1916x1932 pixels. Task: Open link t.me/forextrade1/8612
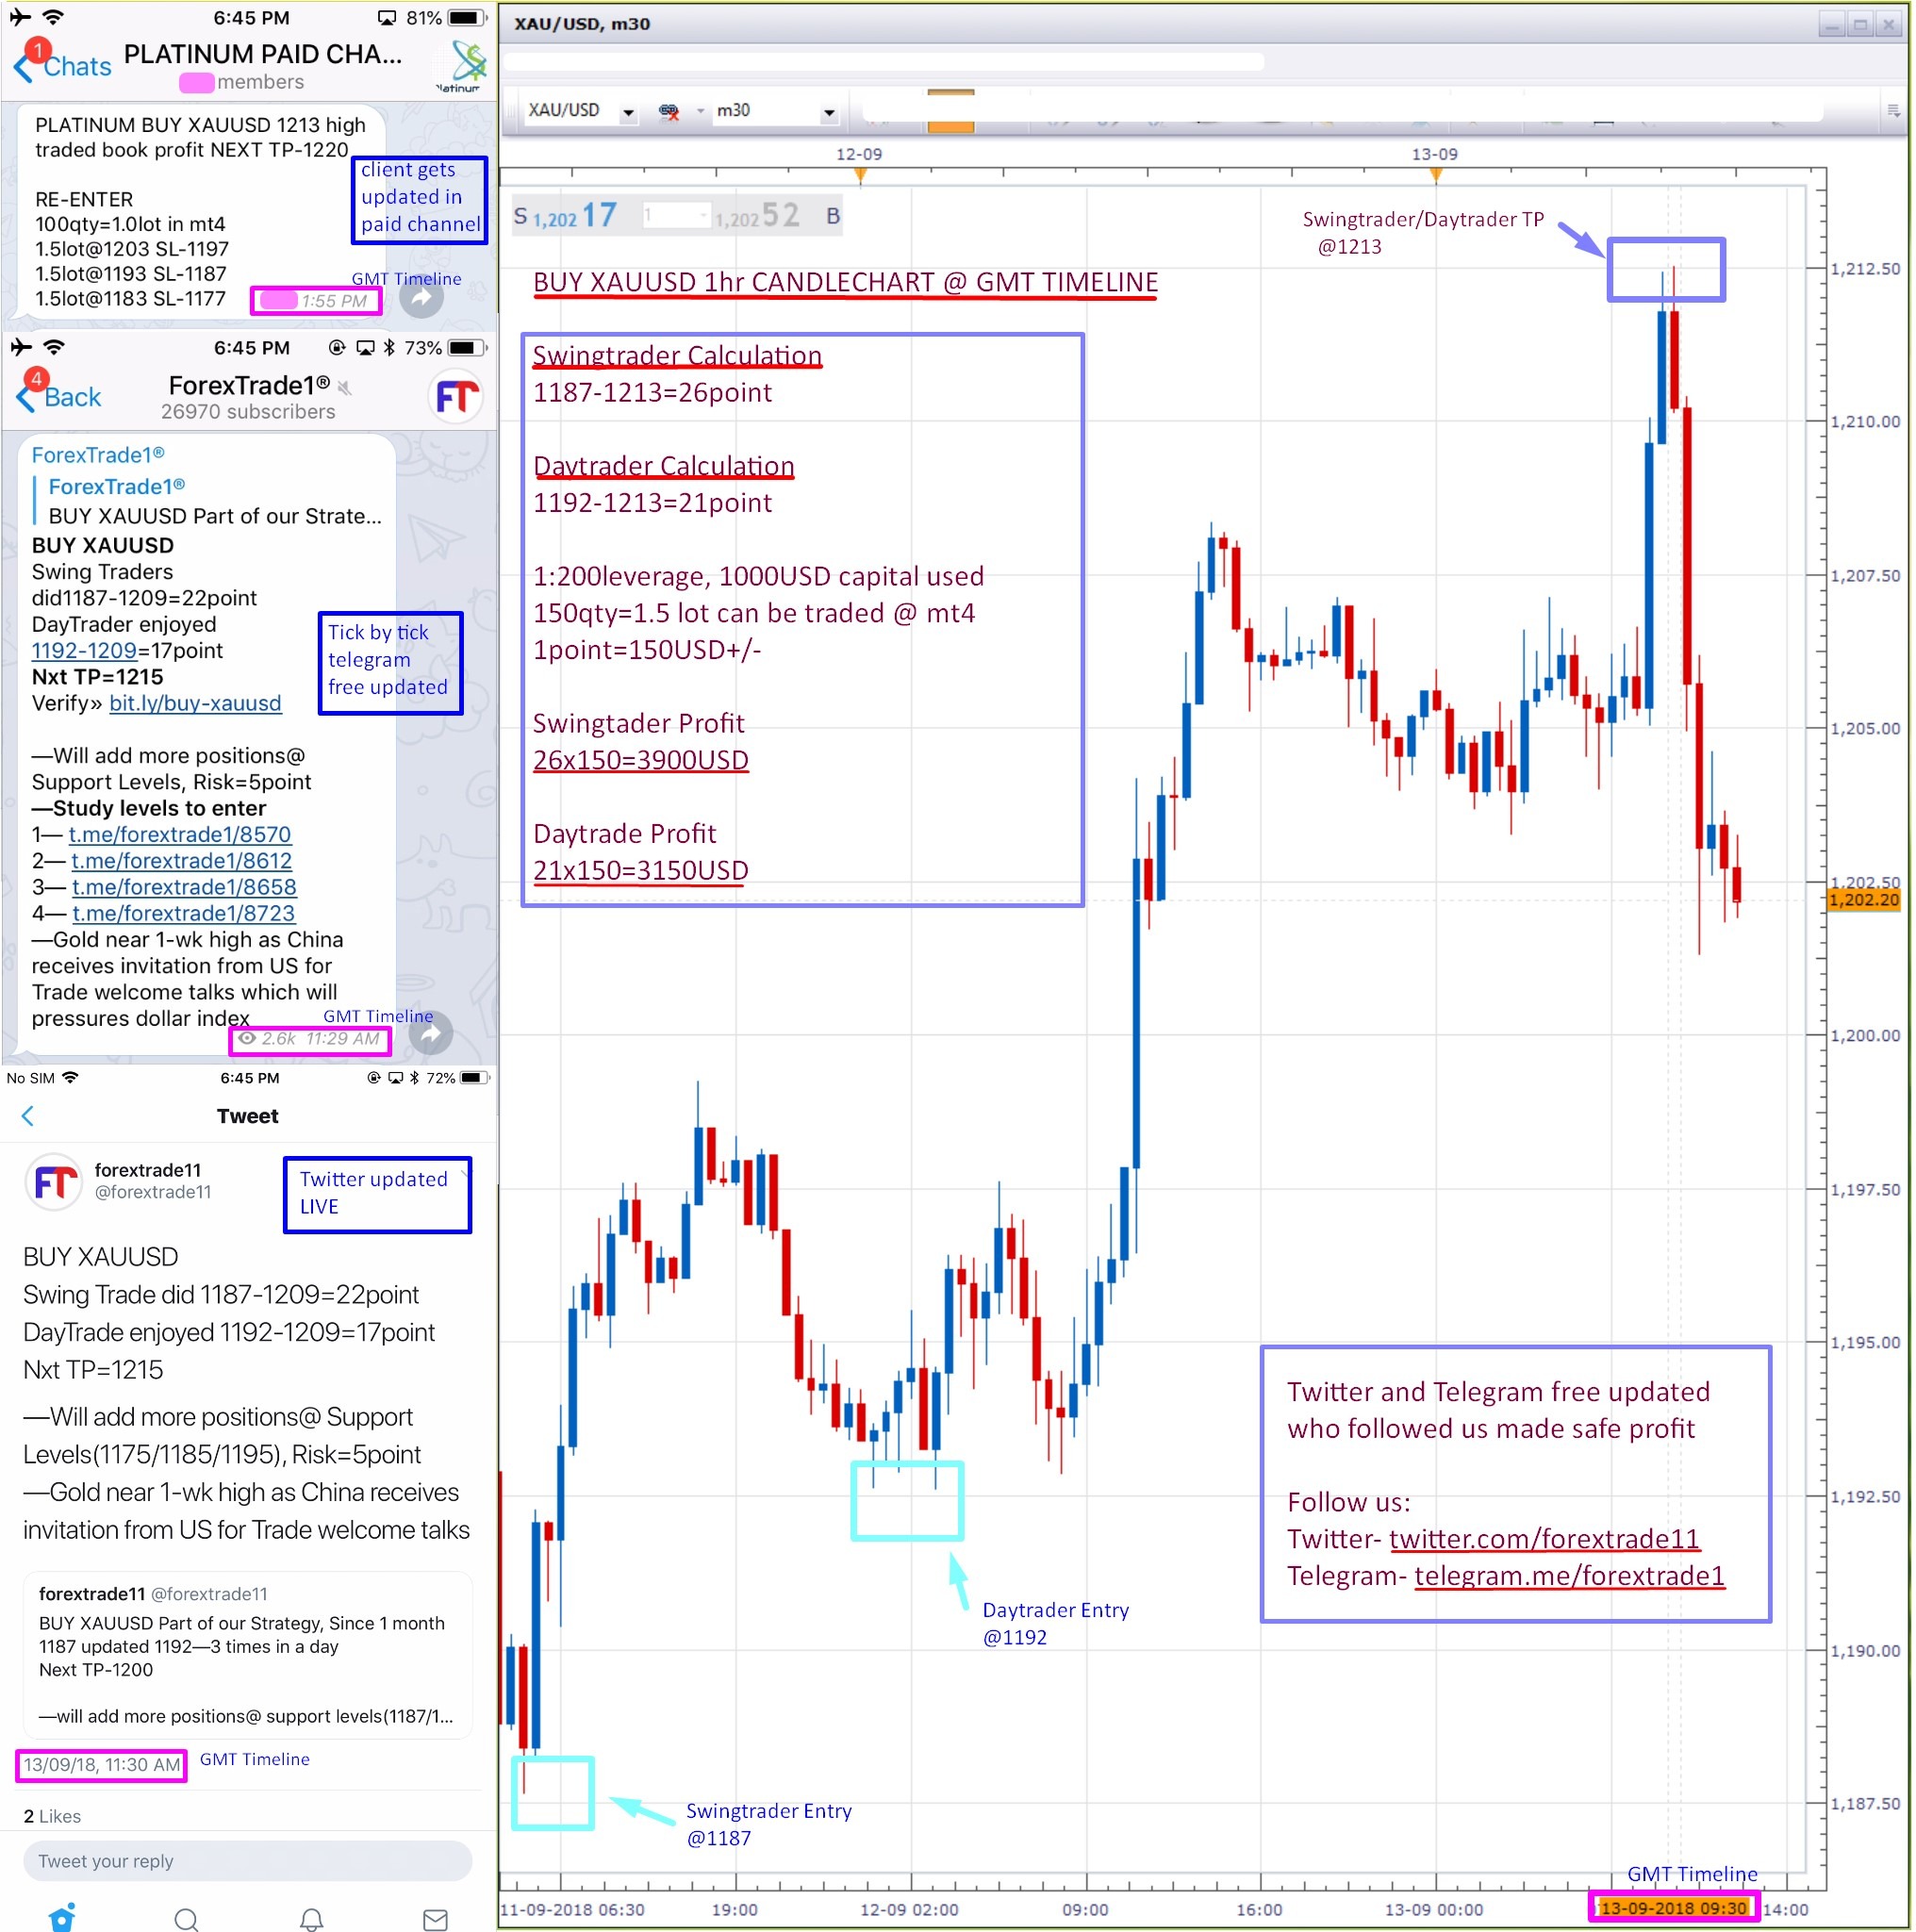pyautogui.click(x=182, y=861)
